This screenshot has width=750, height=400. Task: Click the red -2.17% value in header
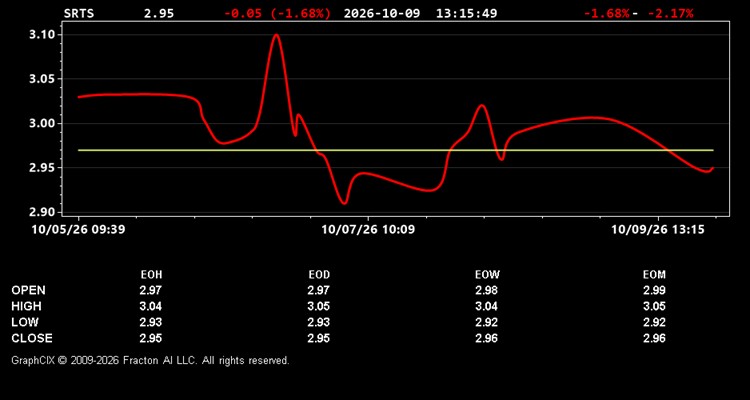[x=670, y=13]
